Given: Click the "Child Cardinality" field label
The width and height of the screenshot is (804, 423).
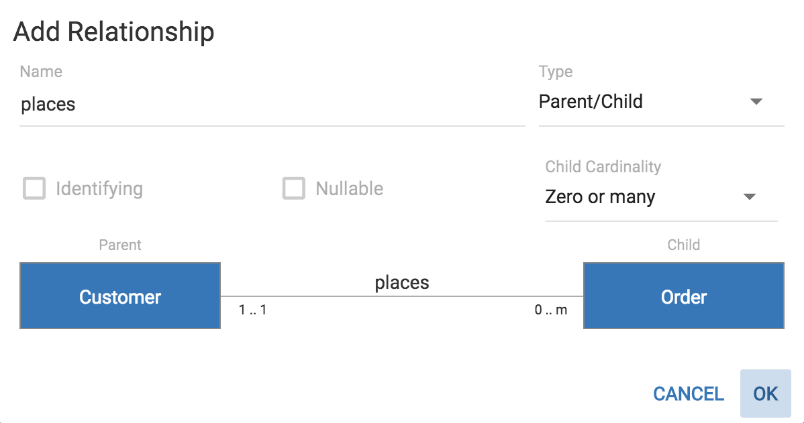Looking at the screenshot, I should (603, 167).
